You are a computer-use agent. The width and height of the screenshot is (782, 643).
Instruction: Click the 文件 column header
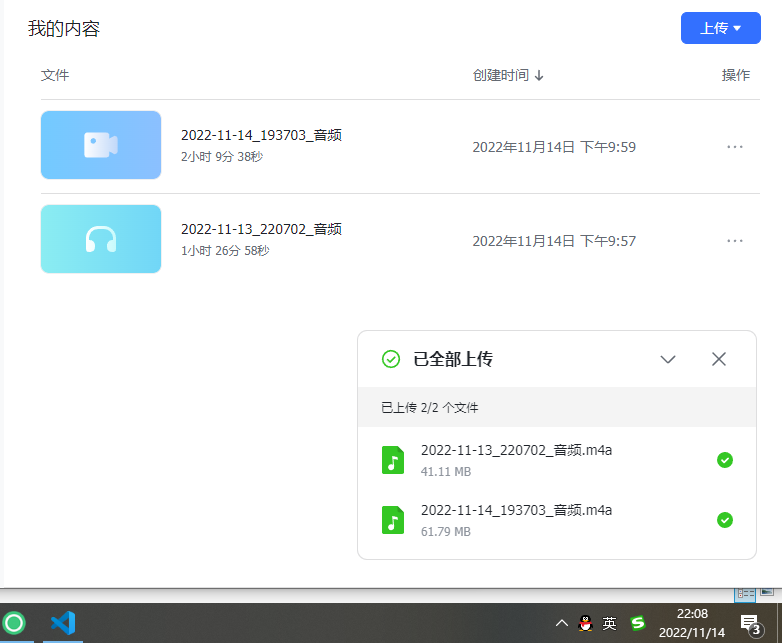[x=55, y=75]
